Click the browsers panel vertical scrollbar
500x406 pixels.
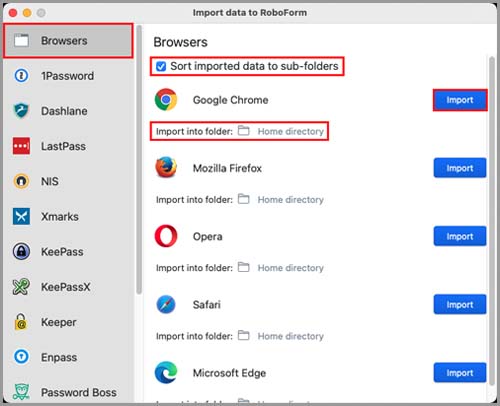(492, 220)
